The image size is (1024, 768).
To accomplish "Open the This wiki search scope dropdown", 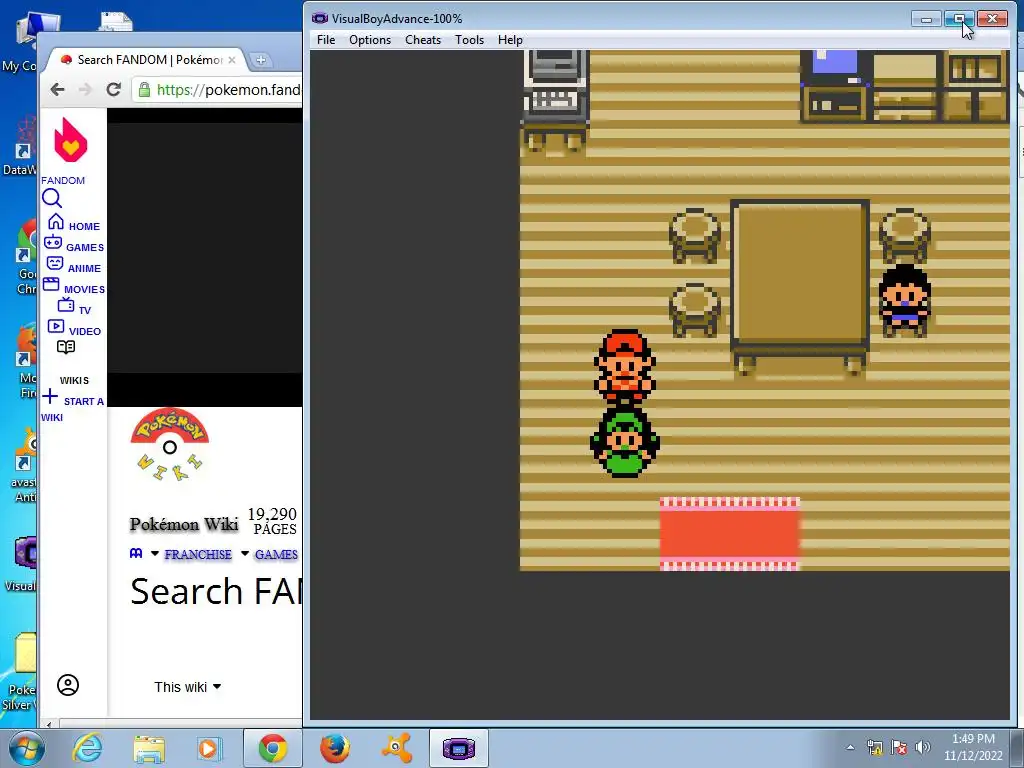I will (187, 687).
